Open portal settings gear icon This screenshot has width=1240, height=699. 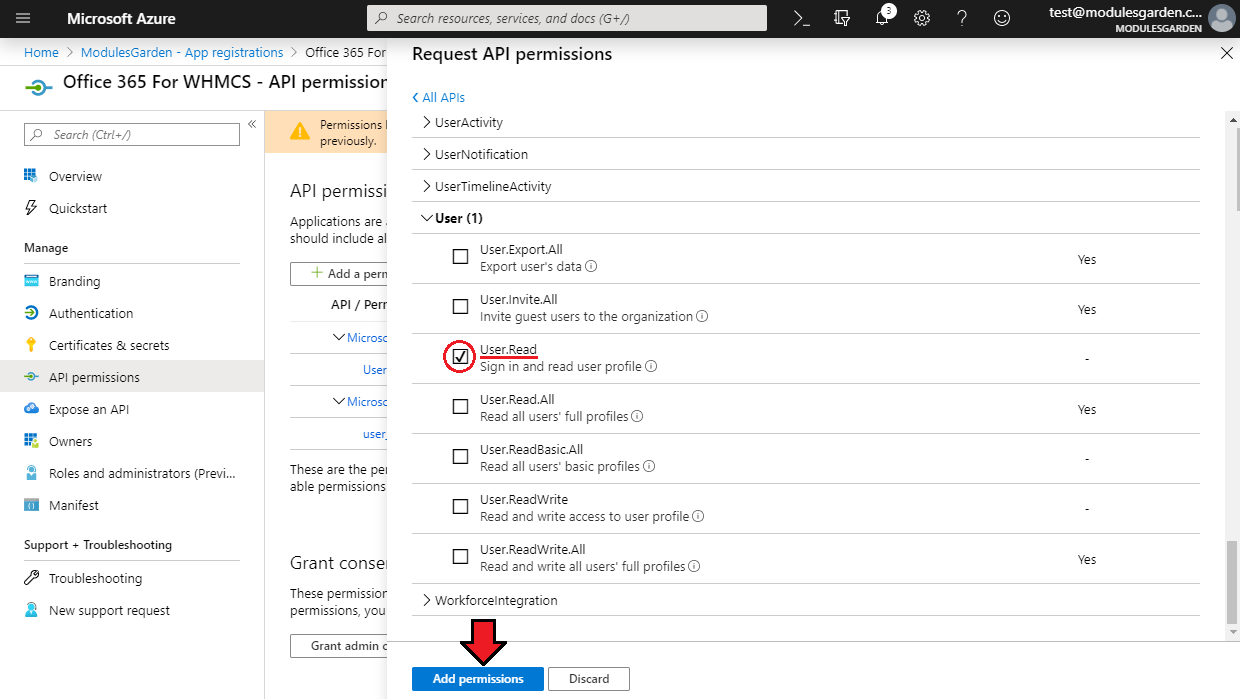(922, 18)
